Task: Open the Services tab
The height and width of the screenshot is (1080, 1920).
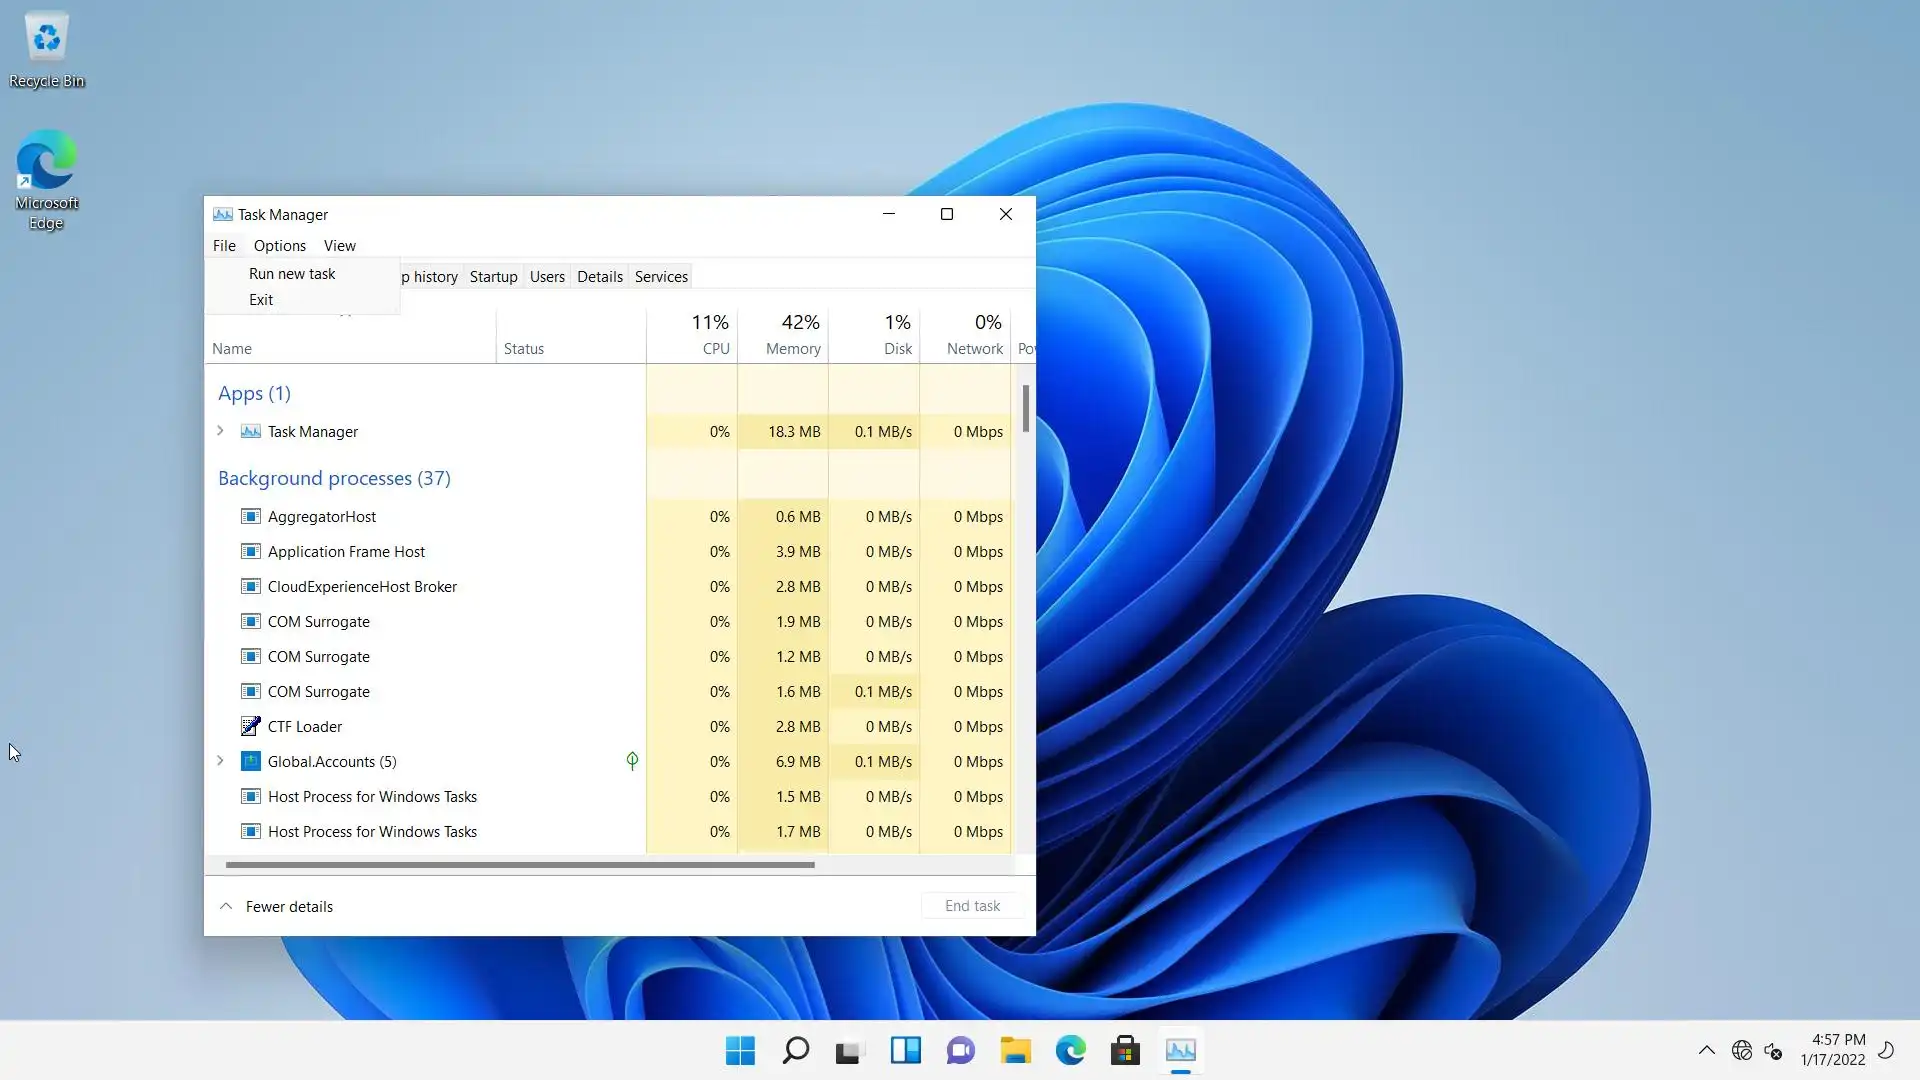Action: coord(661,277)
